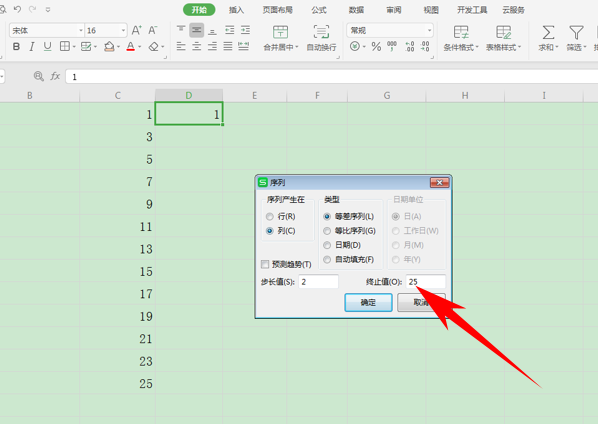Image resolution: width=598 pixels, height=424 pixels.
Task: Open the red font color picker
Action: [140, 47]
